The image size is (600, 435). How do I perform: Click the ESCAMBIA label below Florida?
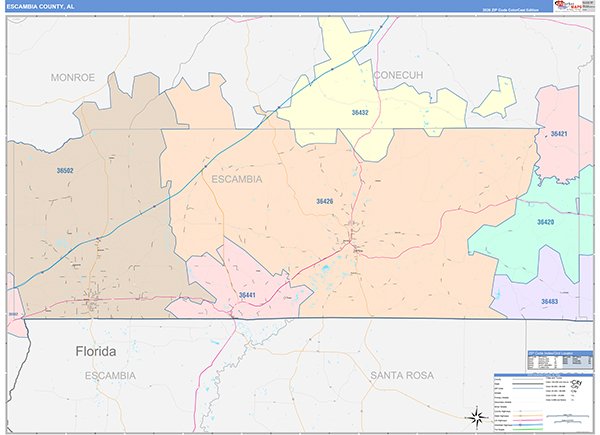(110, 376)
